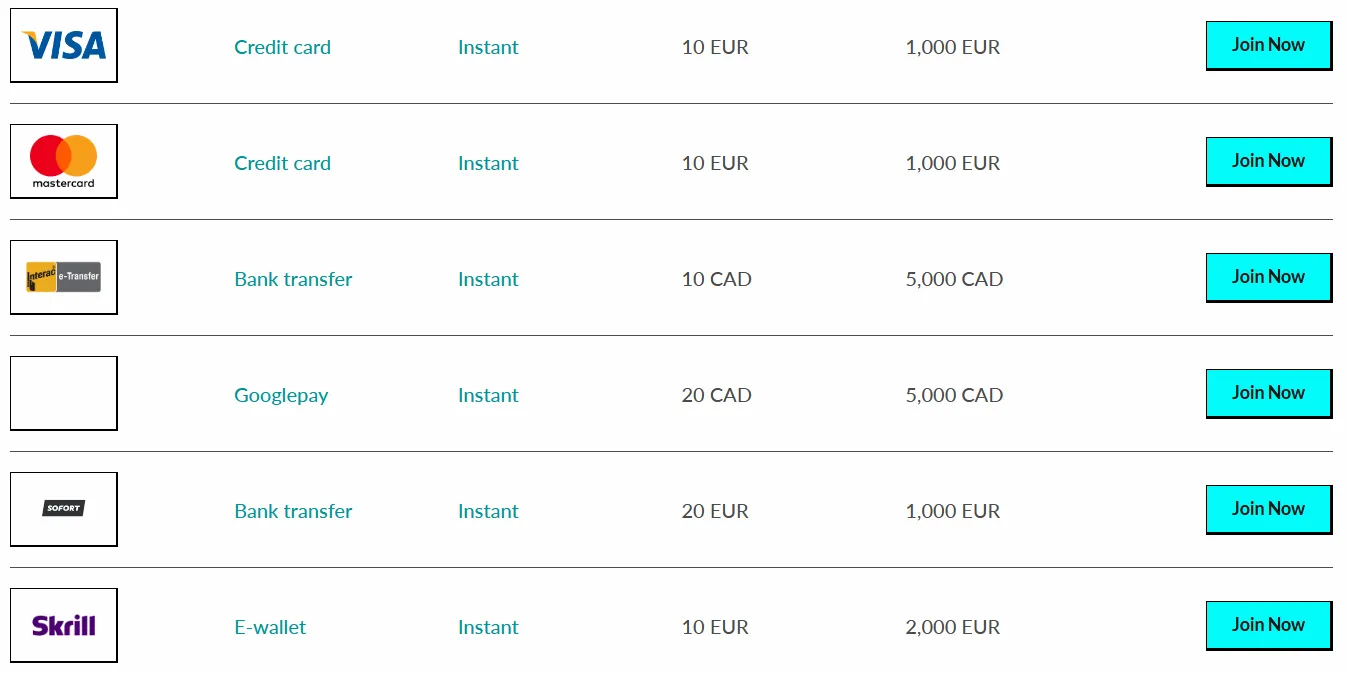Hit Join Now for Interac e-Transfer
This screenshot has width=1347, height=673.
[x=1268, y=277]
